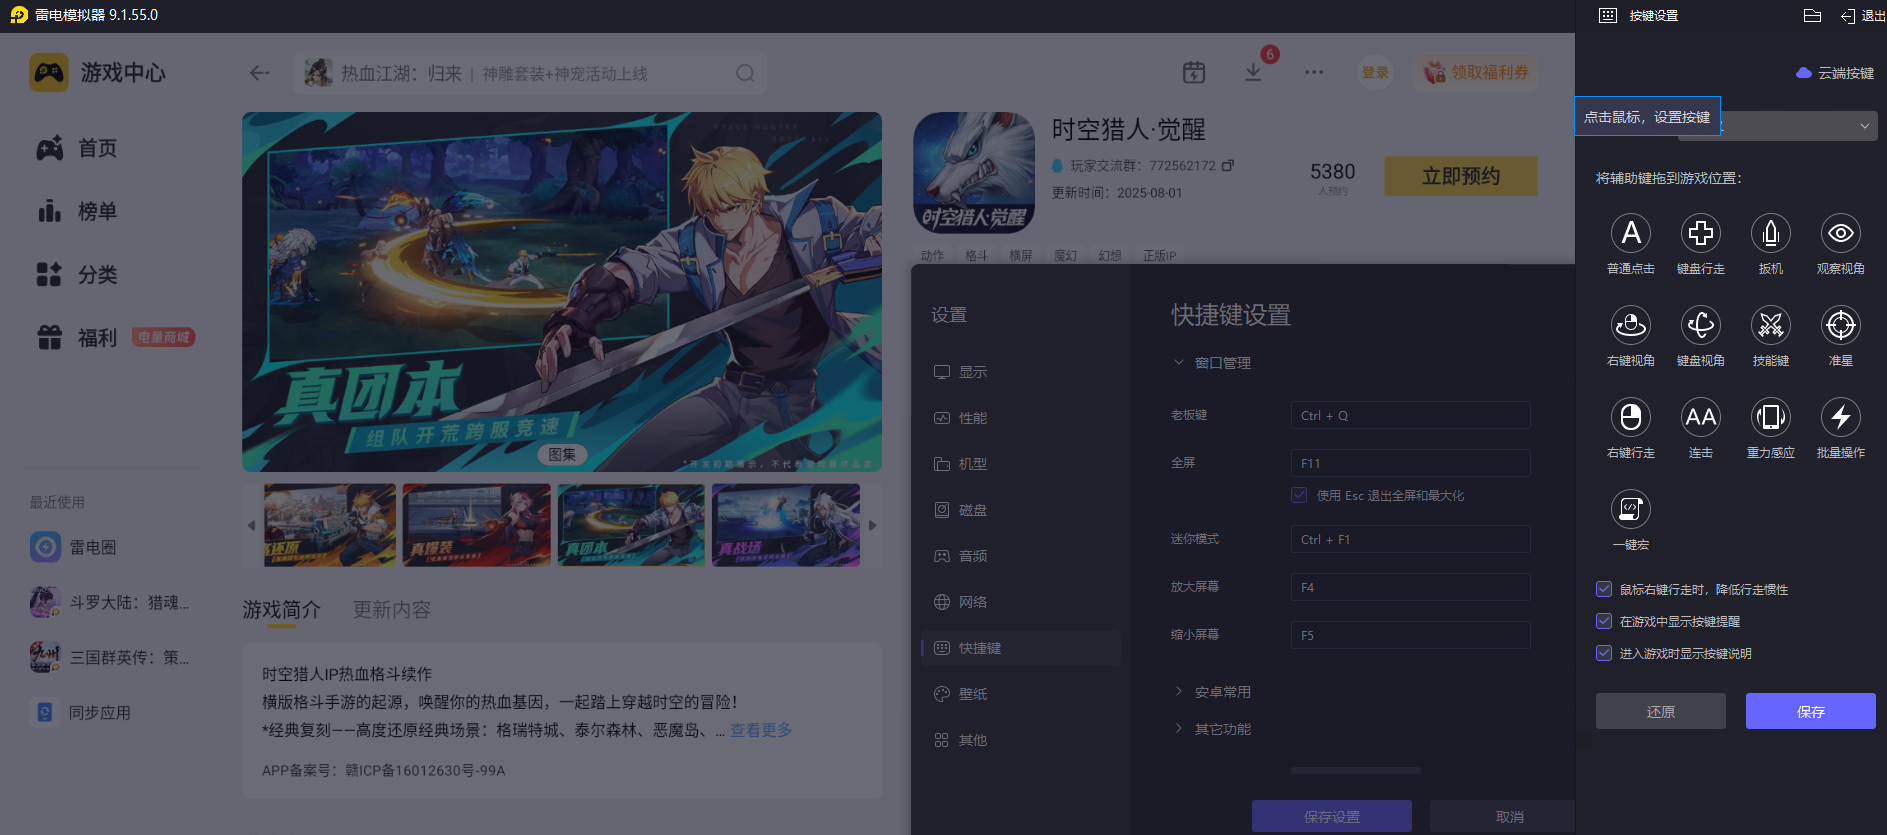Select the 右键行走 right-click walk tool
This screenshot has height=835, width=1887.
(x=1630, y=418)
